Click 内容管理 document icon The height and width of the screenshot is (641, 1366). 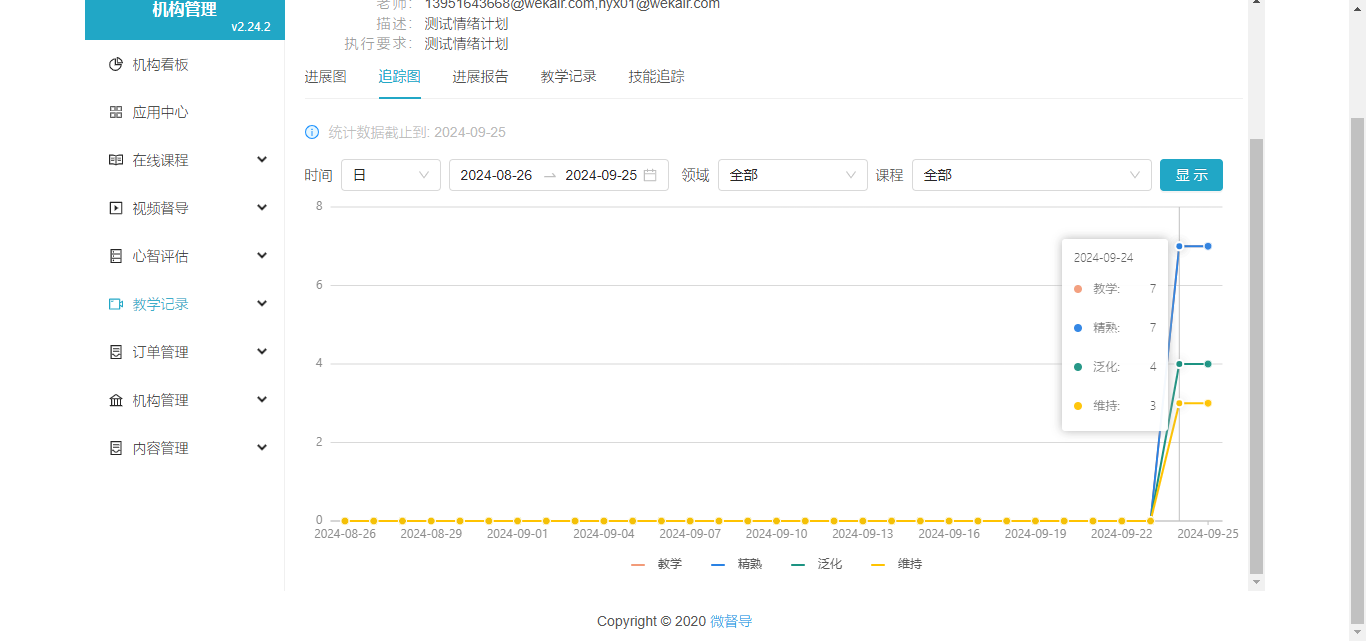coord(116,449)
